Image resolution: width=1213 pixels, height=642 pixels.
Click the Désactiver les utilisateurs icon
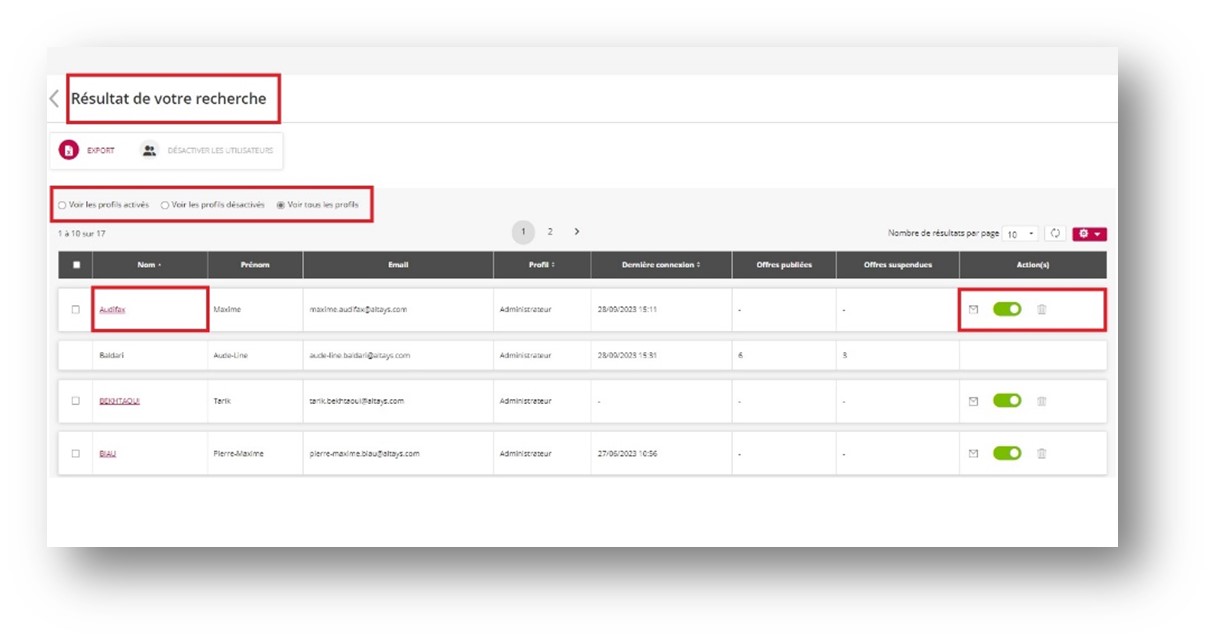point(149,150)
